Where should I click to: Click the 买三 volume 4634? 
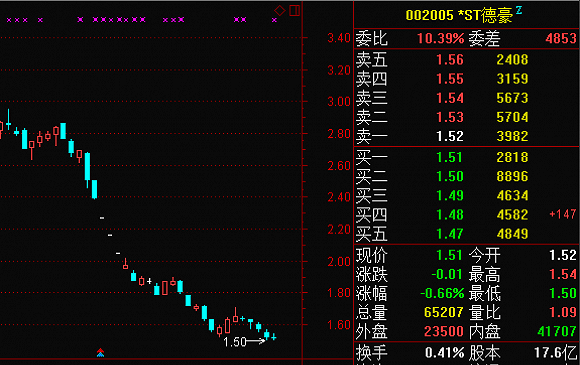click(x=512, y=196)
